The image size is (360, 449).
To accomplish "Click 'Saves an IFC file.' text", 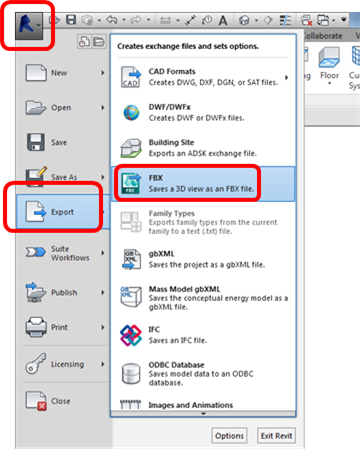I will [178, 340].
